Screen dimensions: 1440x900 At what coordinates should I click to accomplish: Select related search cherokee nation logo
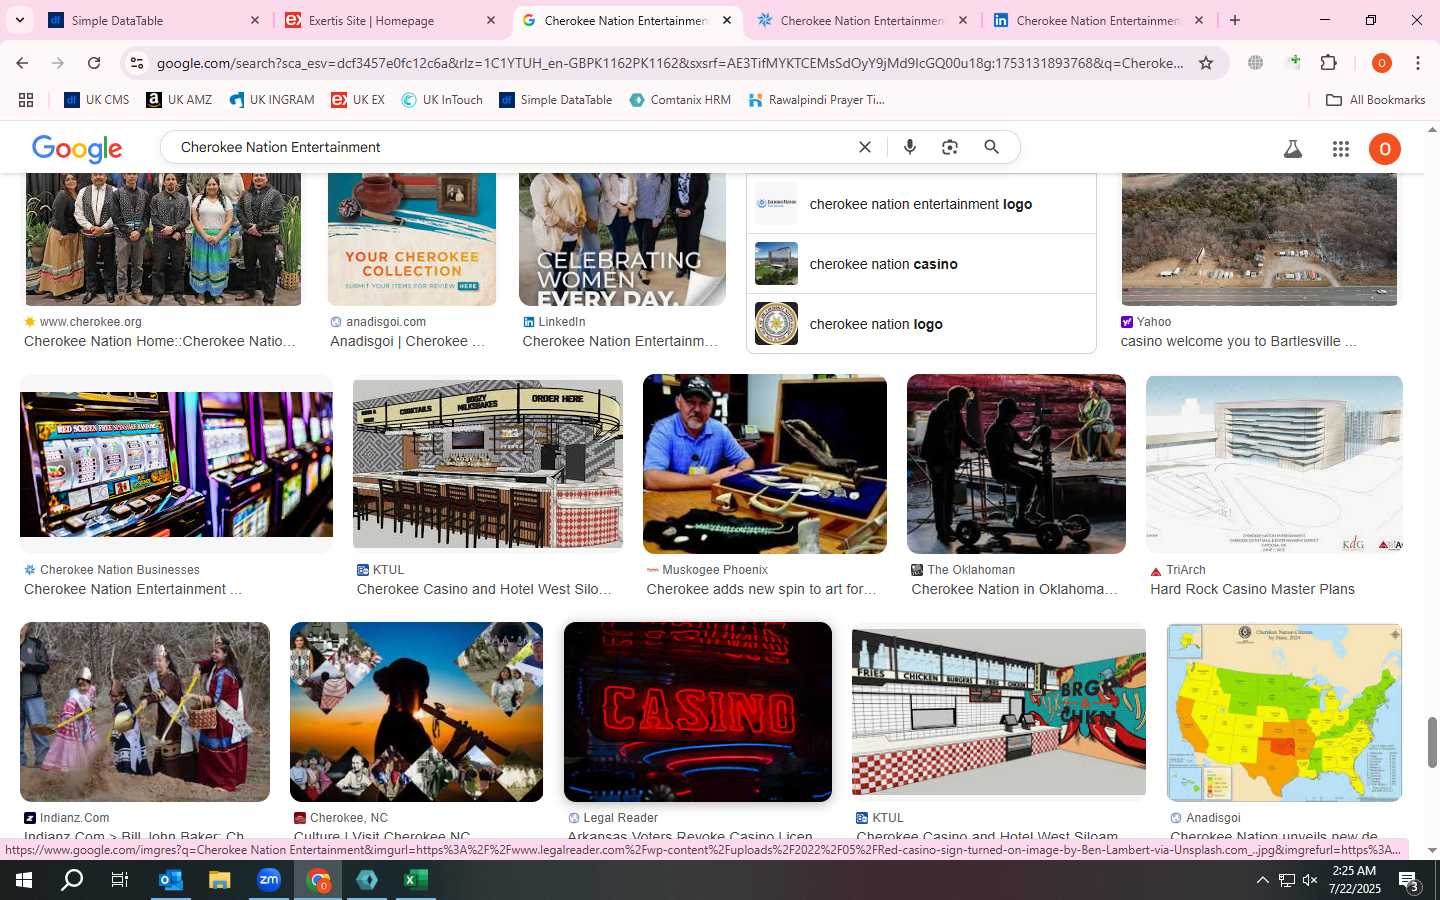coord(921,324)
